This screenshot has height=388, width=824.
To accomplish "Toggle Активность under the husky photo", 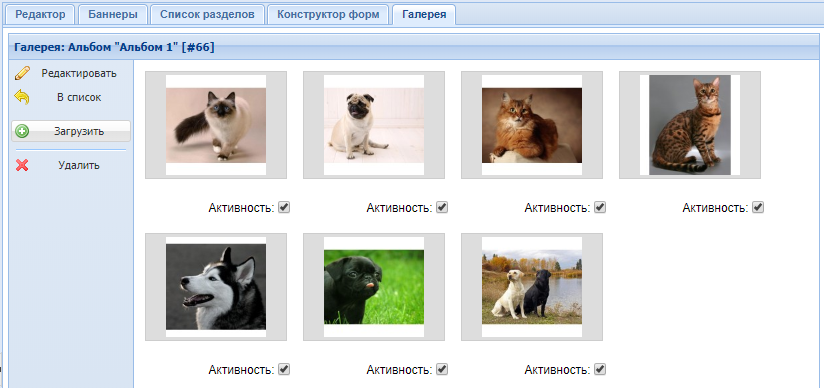I will coord(284,369).
